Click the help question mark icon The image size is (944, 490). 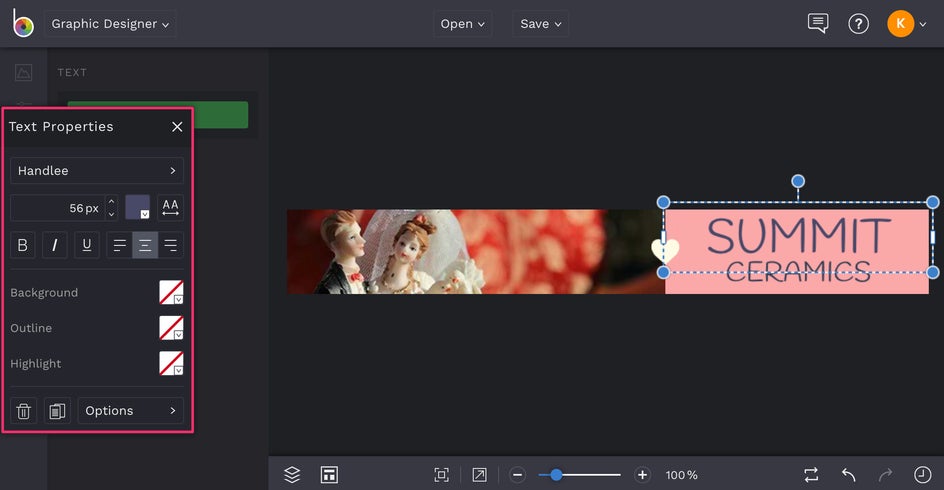[859, 24]
